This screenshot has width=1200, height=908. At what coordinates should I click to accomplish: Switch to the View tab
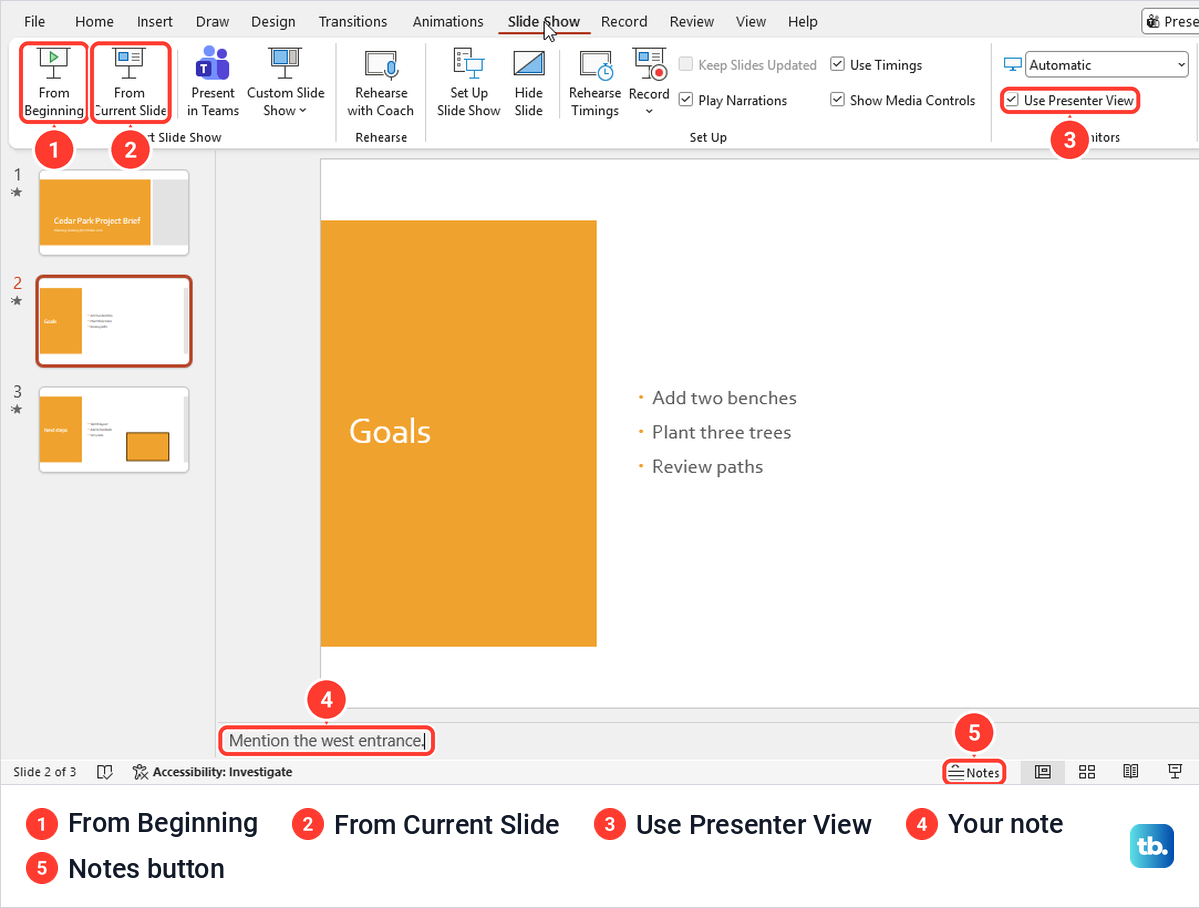[x=751, y=21]
